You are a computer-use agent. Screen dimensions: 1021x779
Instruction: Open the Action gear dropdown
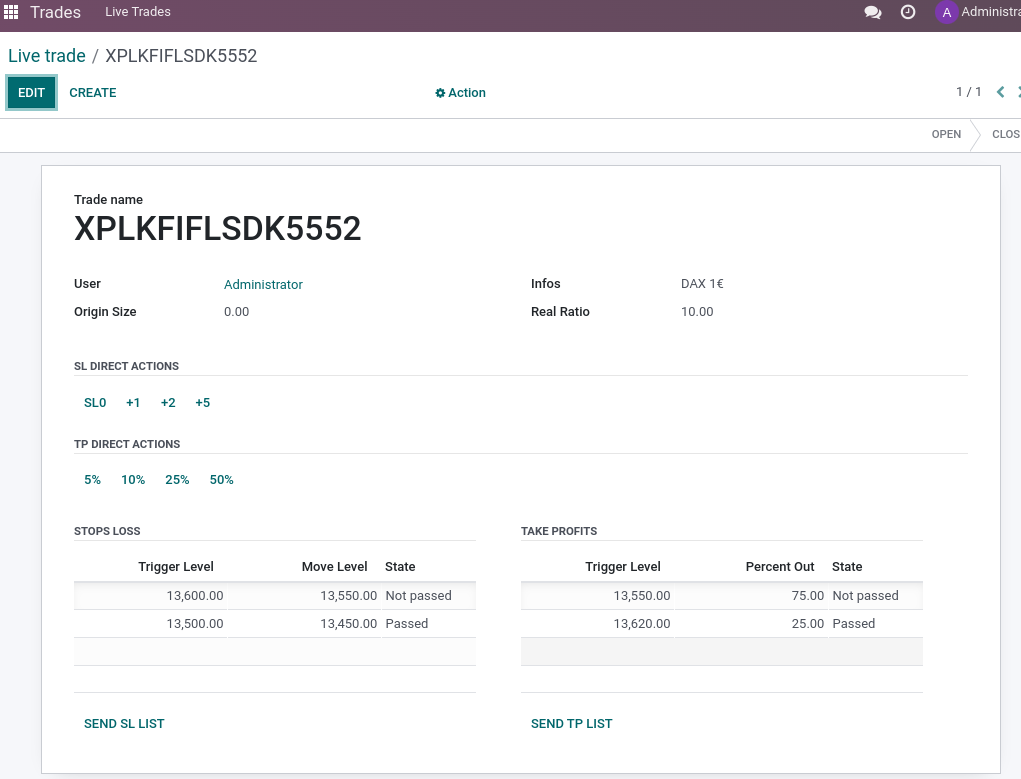460,92
